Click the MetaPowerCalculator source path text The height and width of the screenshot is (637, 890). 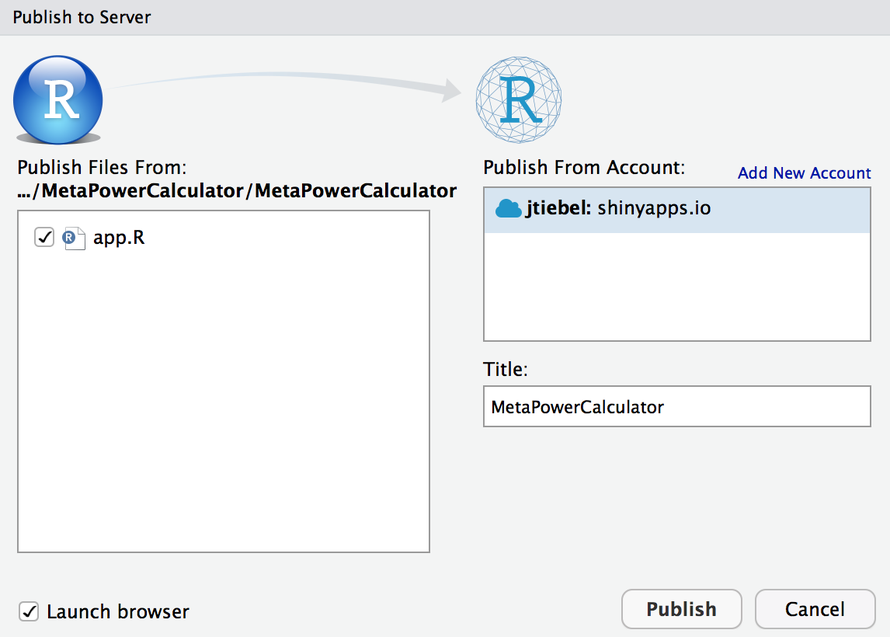237,191
